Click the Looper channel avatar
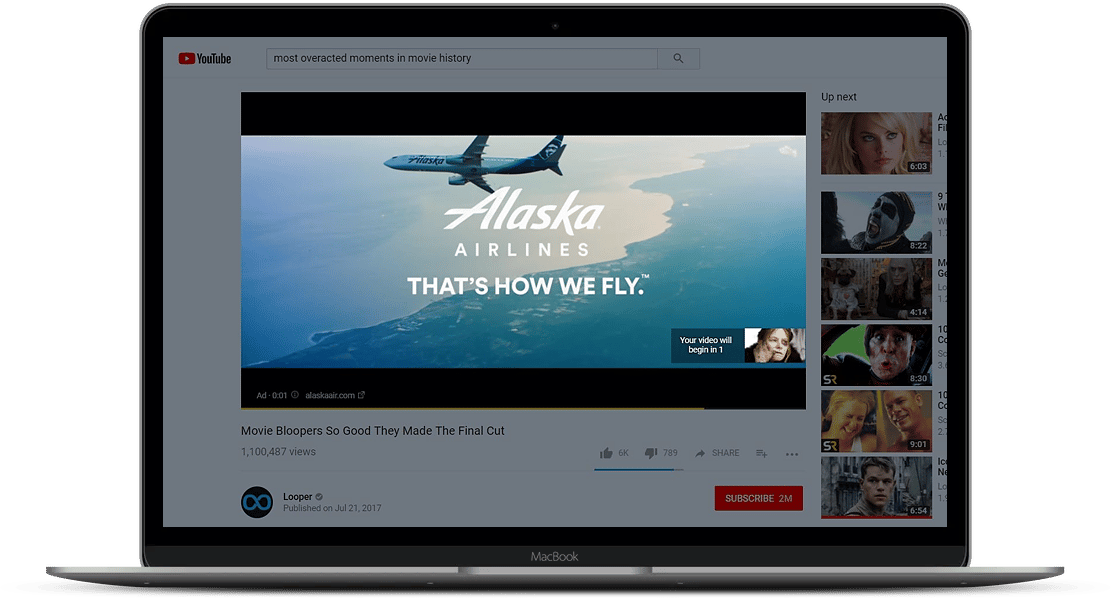 pyautogui.click(x=256, y=502)
